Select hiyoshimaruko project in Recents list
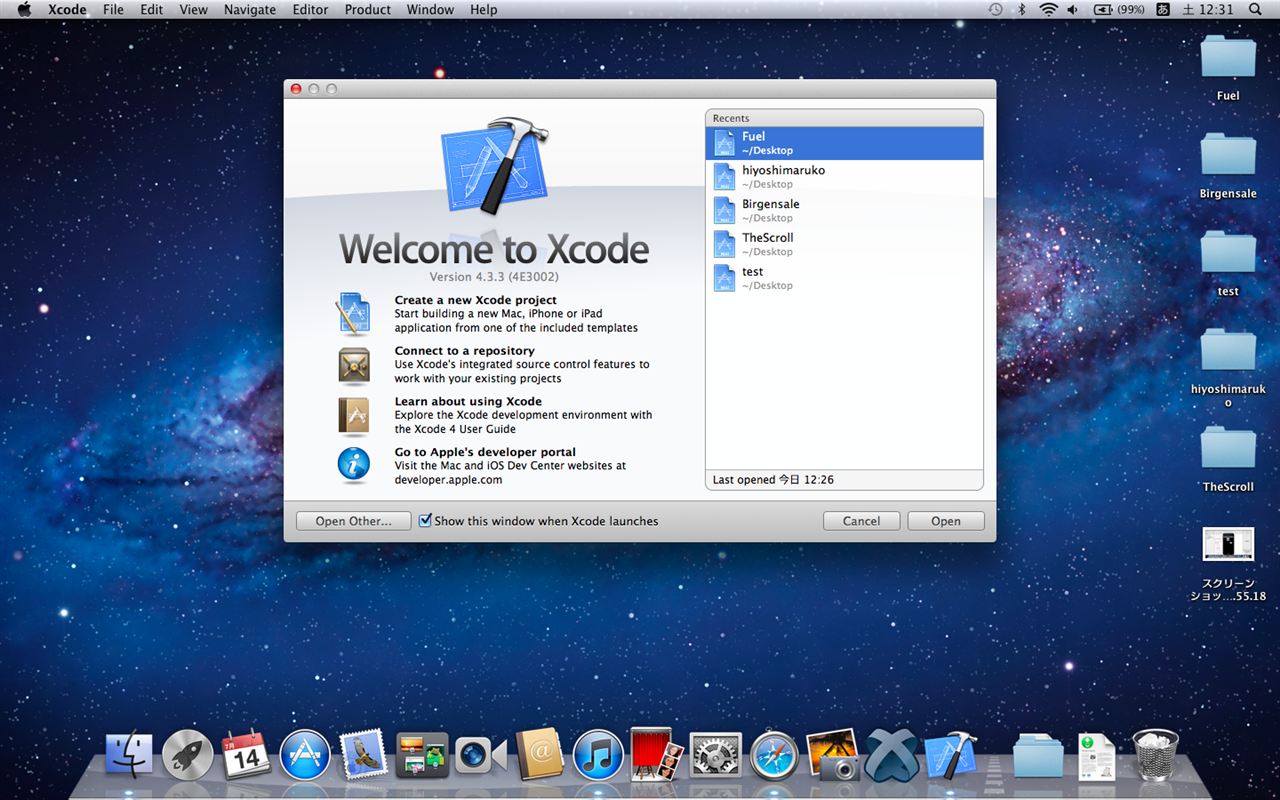The height and width of the screenshot is (800, 1280). [x=844, y=177]
